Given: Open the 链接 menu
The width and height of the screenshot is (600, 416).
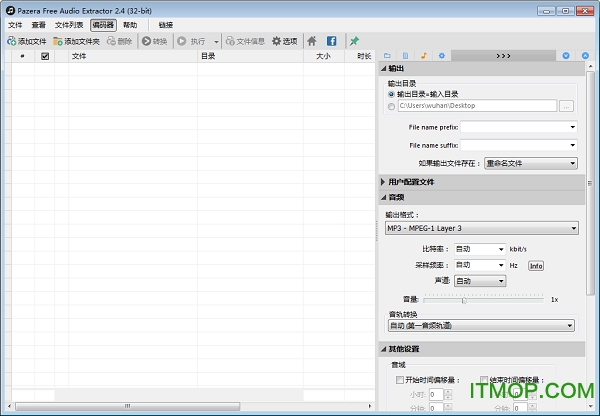Looking at the screenshot, I should pyautogui.click(x=166, y=25).
